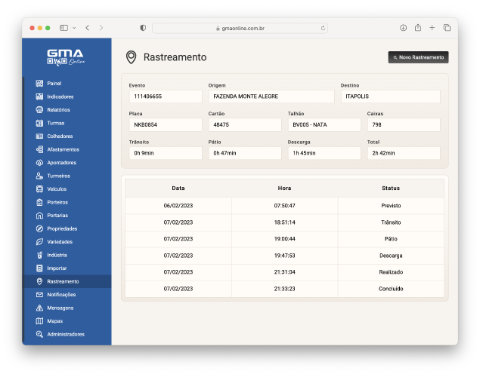Image resolution: width=480 pixels, height=377 pixels.
Task: Open the Mapas map icon
Action: pos(39,321)
